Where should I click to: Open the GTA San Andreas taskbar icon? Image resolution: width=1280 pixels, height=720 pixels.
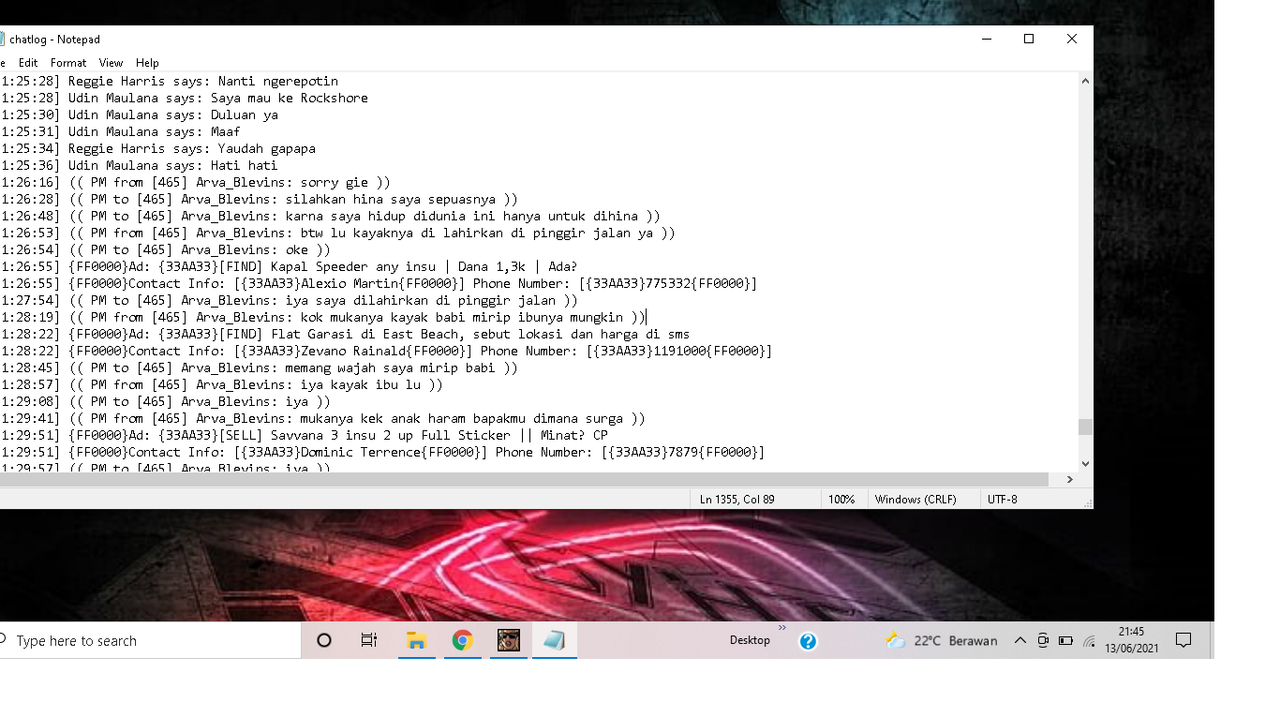pyautogui.click(x=509, y=641)
